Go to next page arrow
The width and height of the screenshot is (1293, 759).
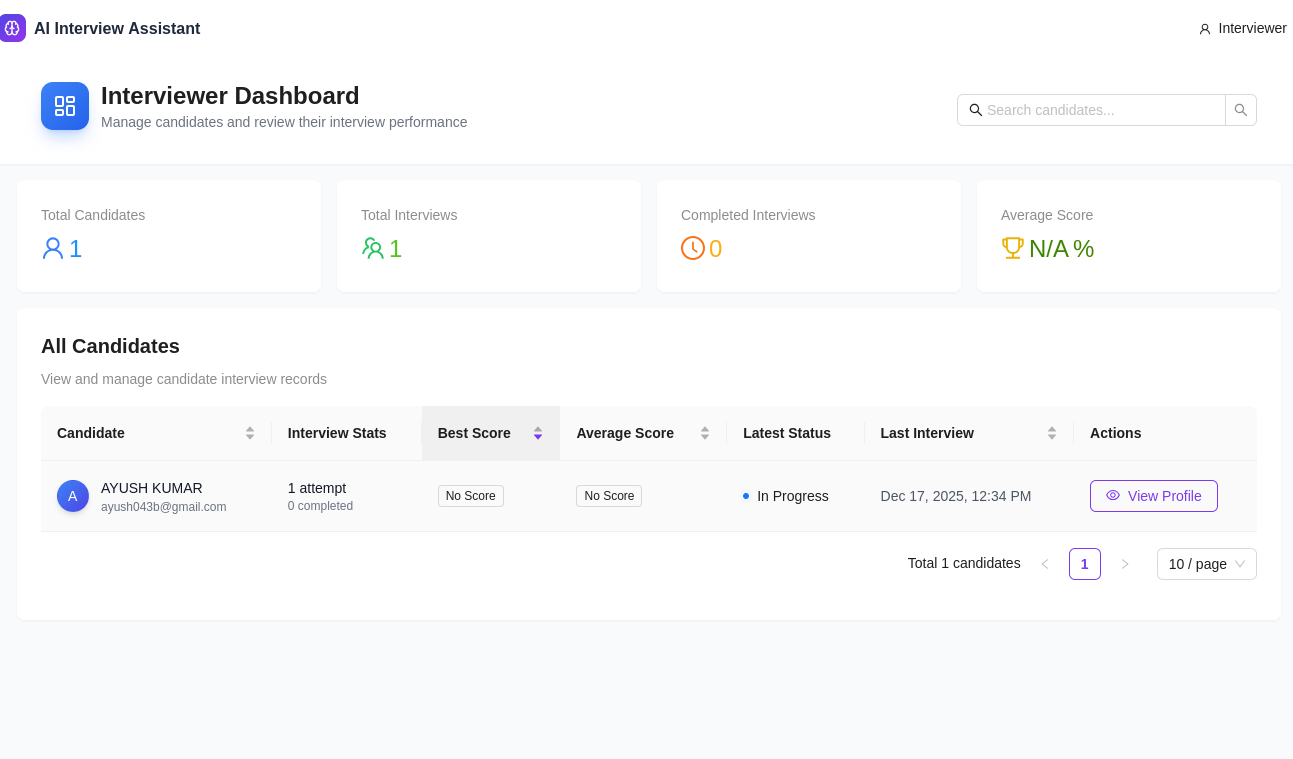coord(1125,564)
